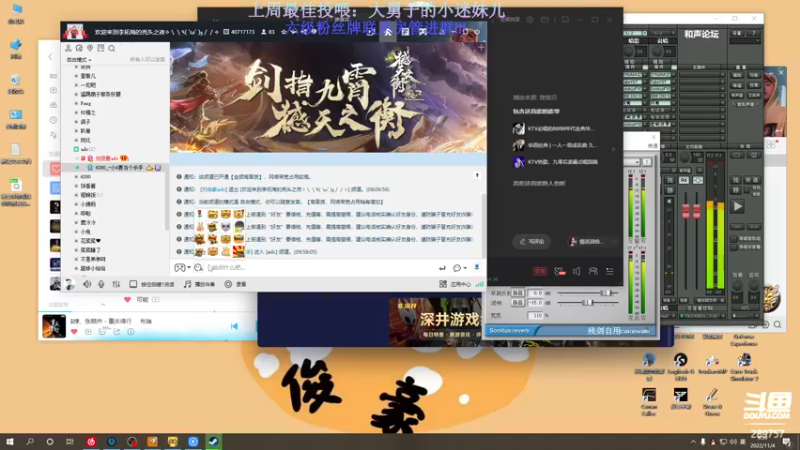This screenshot has width=800, height=450.
Task: Click the ? help button in reverb plugin
Action: (646, 162)
